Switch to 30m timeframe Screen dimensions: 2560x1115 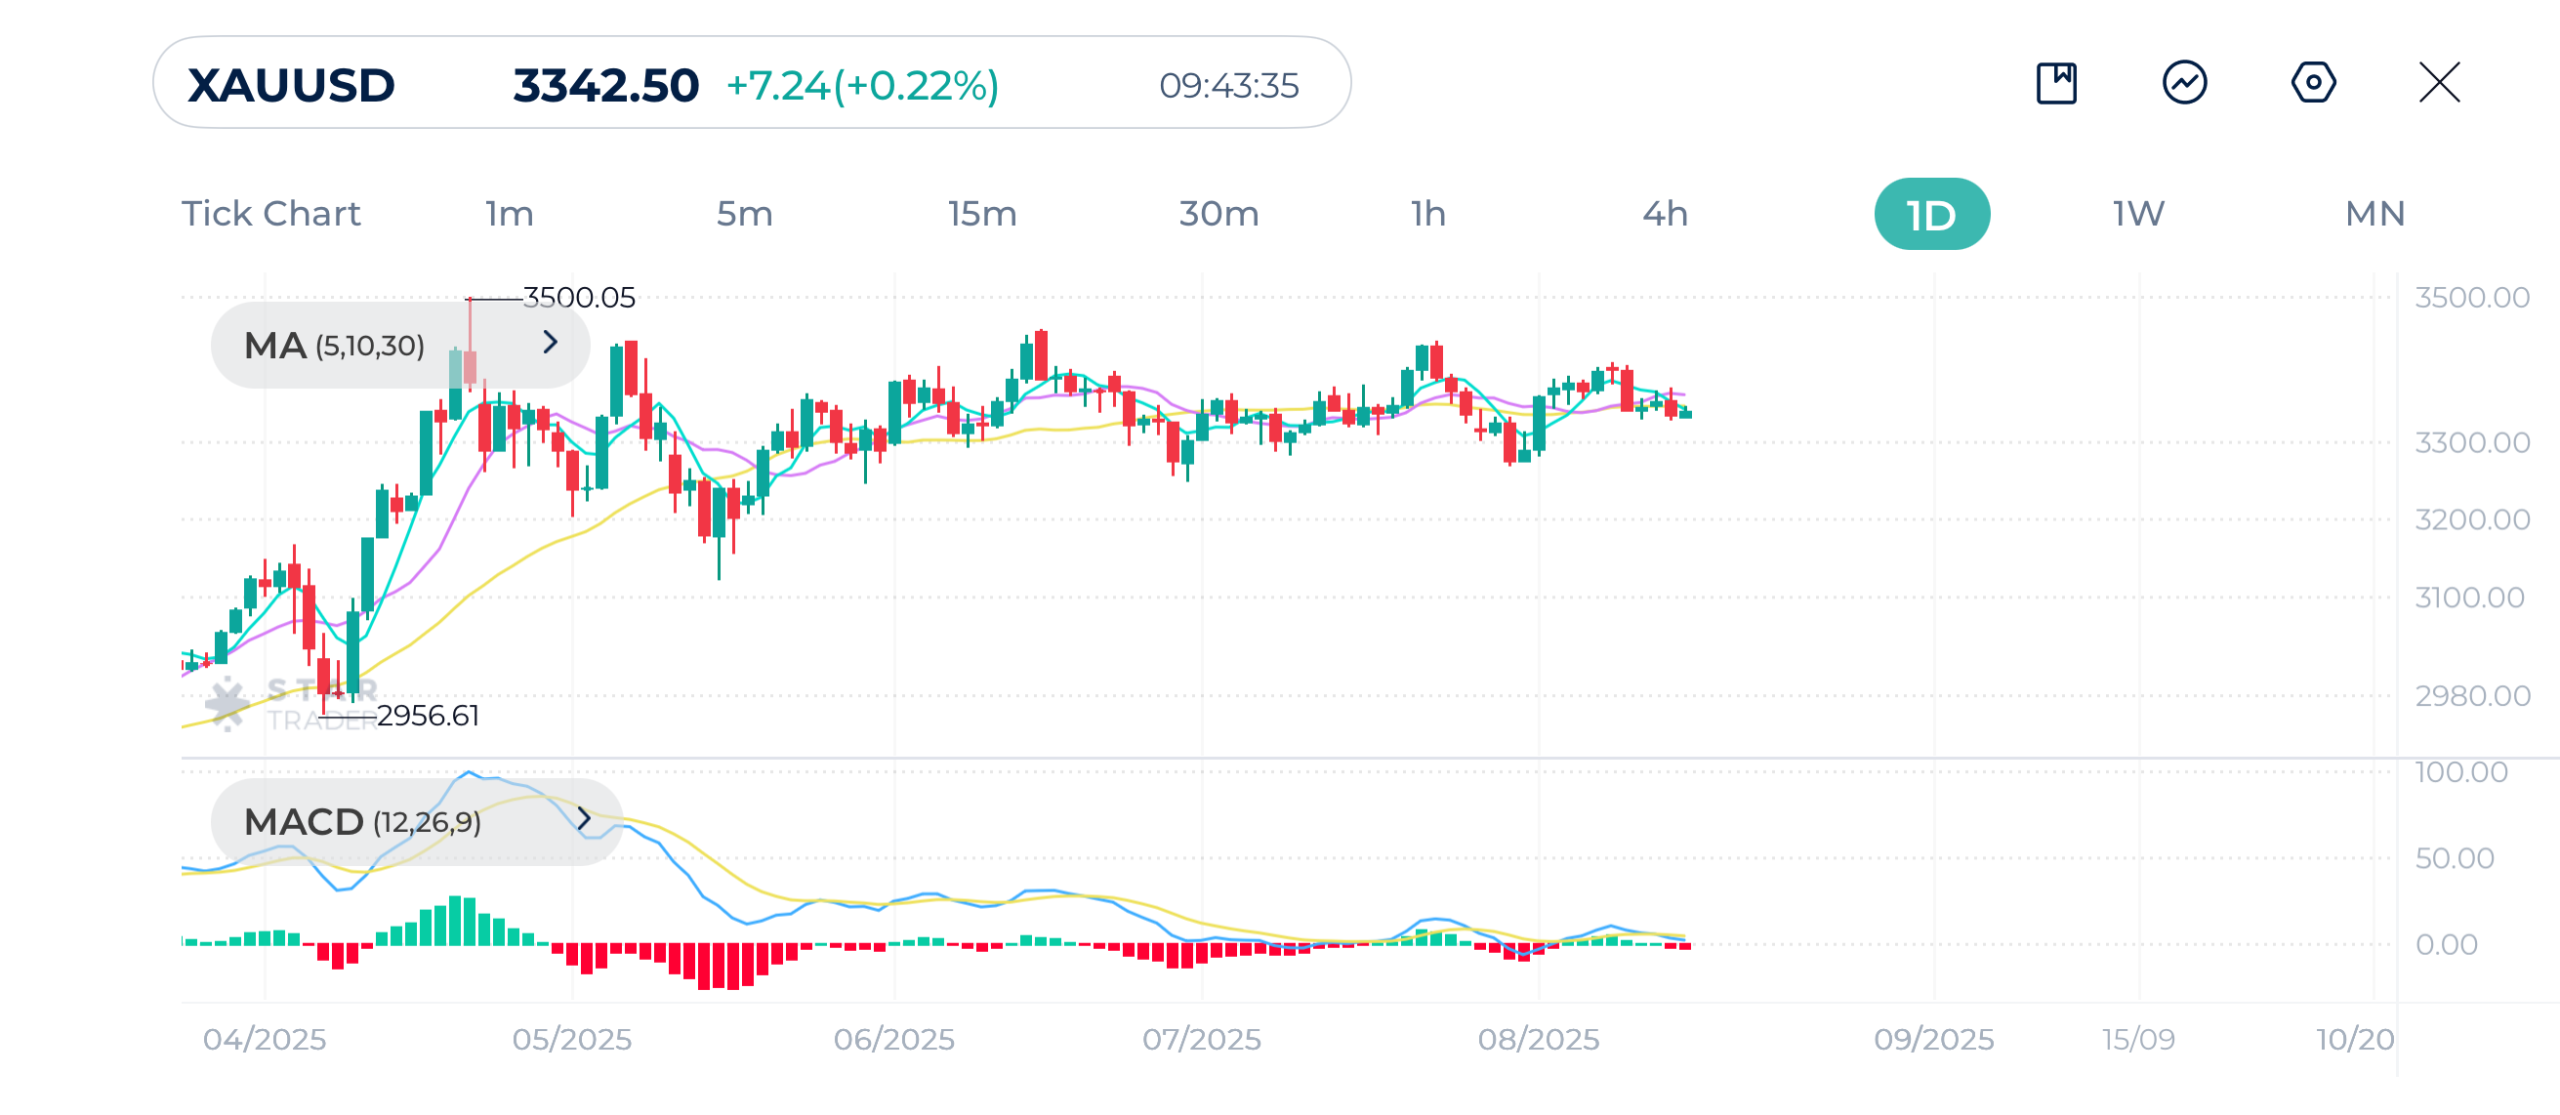[x=1218, y=214]
